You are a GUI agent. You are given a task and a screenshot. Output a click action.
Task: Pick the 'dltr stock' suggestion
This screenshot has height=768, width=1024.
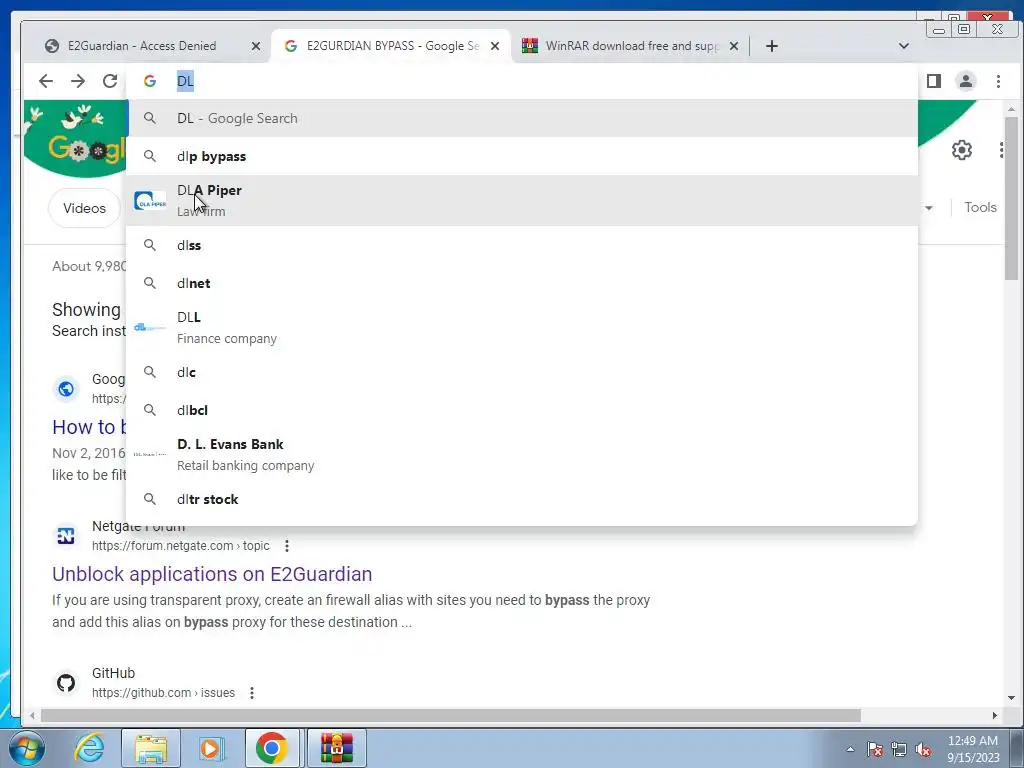tap(522, 499)
